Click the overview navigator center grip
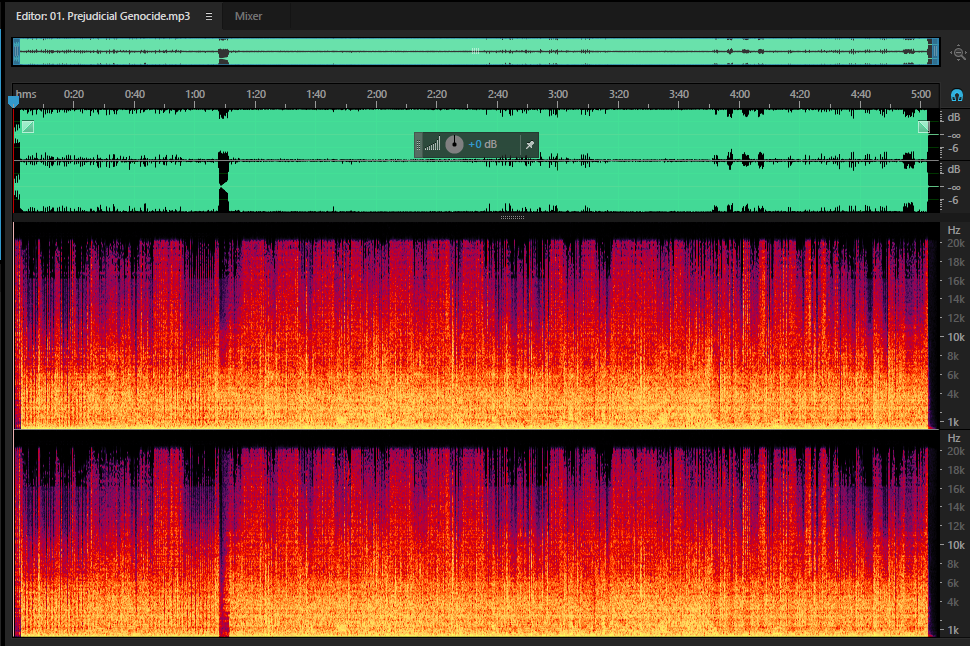970x646 pixels. coord(475,51)
